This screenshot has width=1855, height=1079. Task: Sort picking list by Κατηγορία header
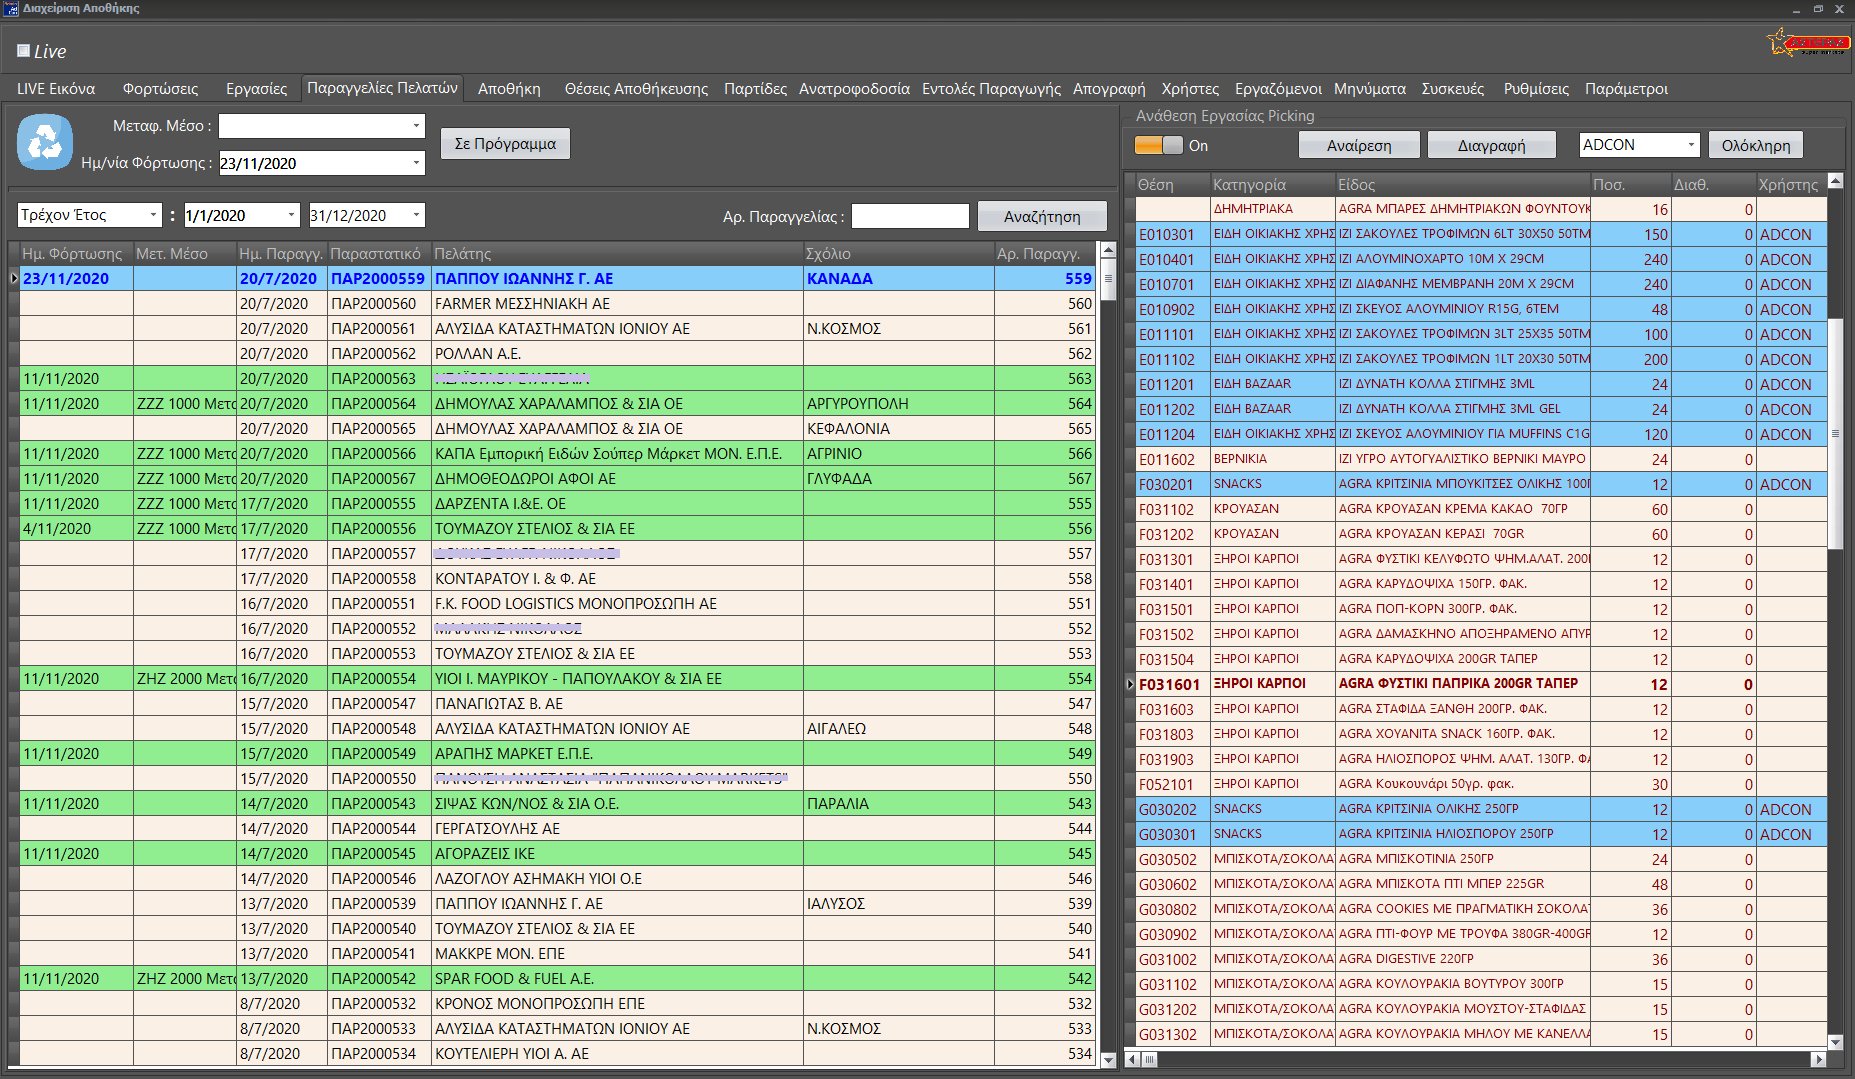point(1272,185)
